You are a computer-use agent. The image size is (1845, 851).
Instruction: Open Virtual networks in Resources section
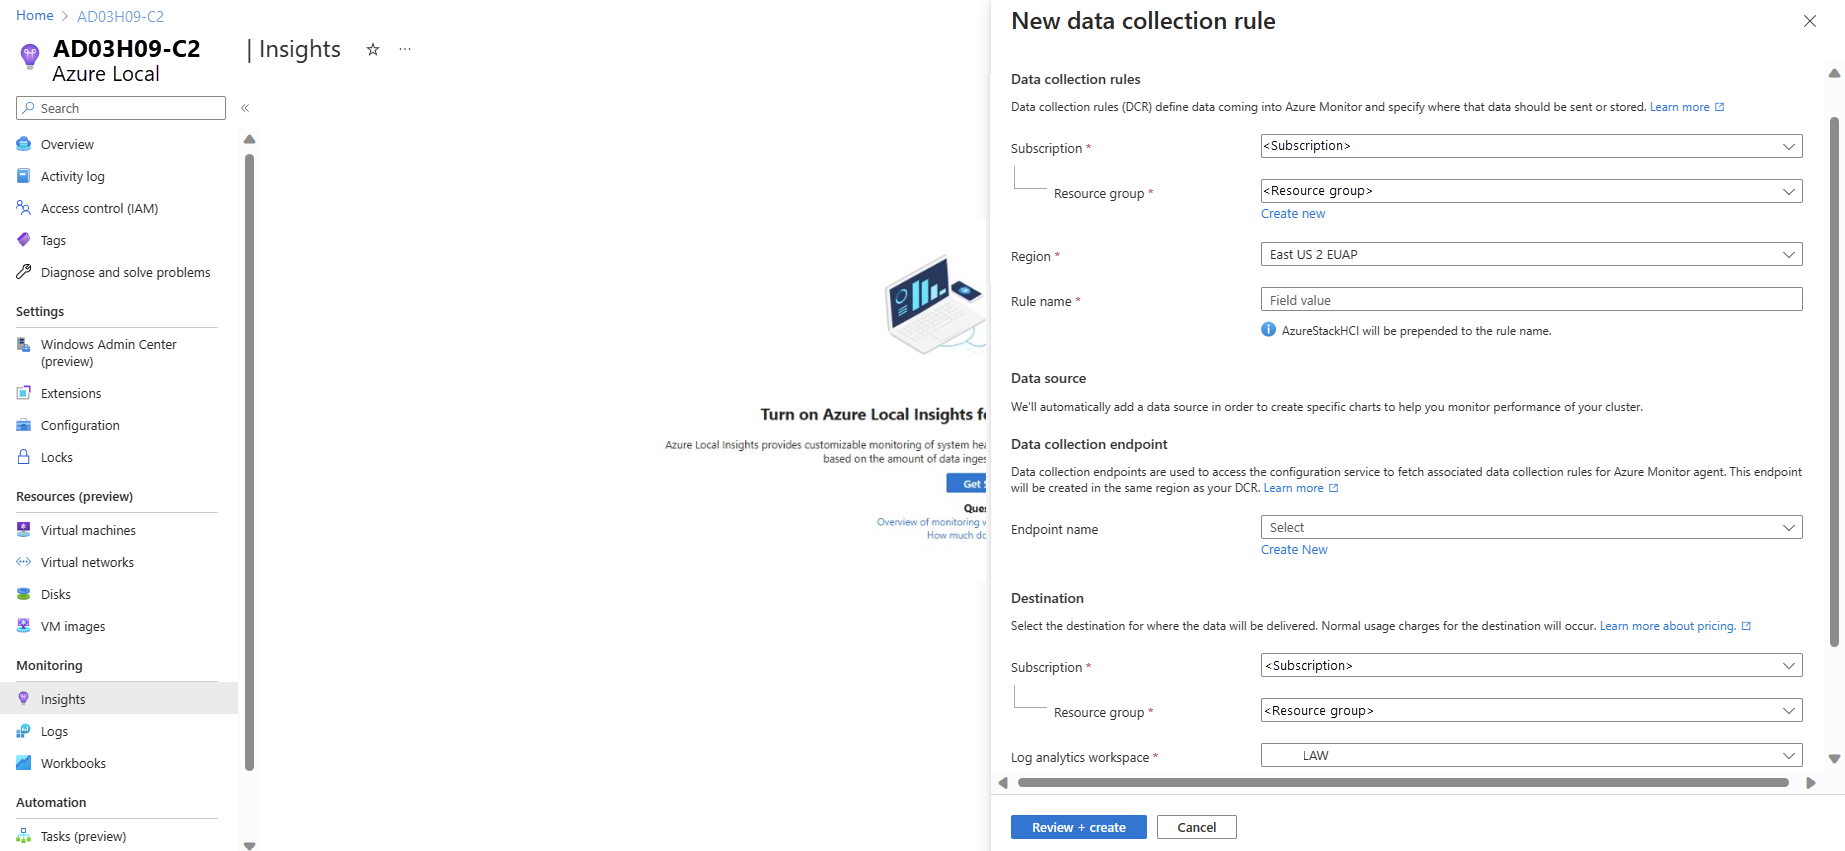point(87,562)
